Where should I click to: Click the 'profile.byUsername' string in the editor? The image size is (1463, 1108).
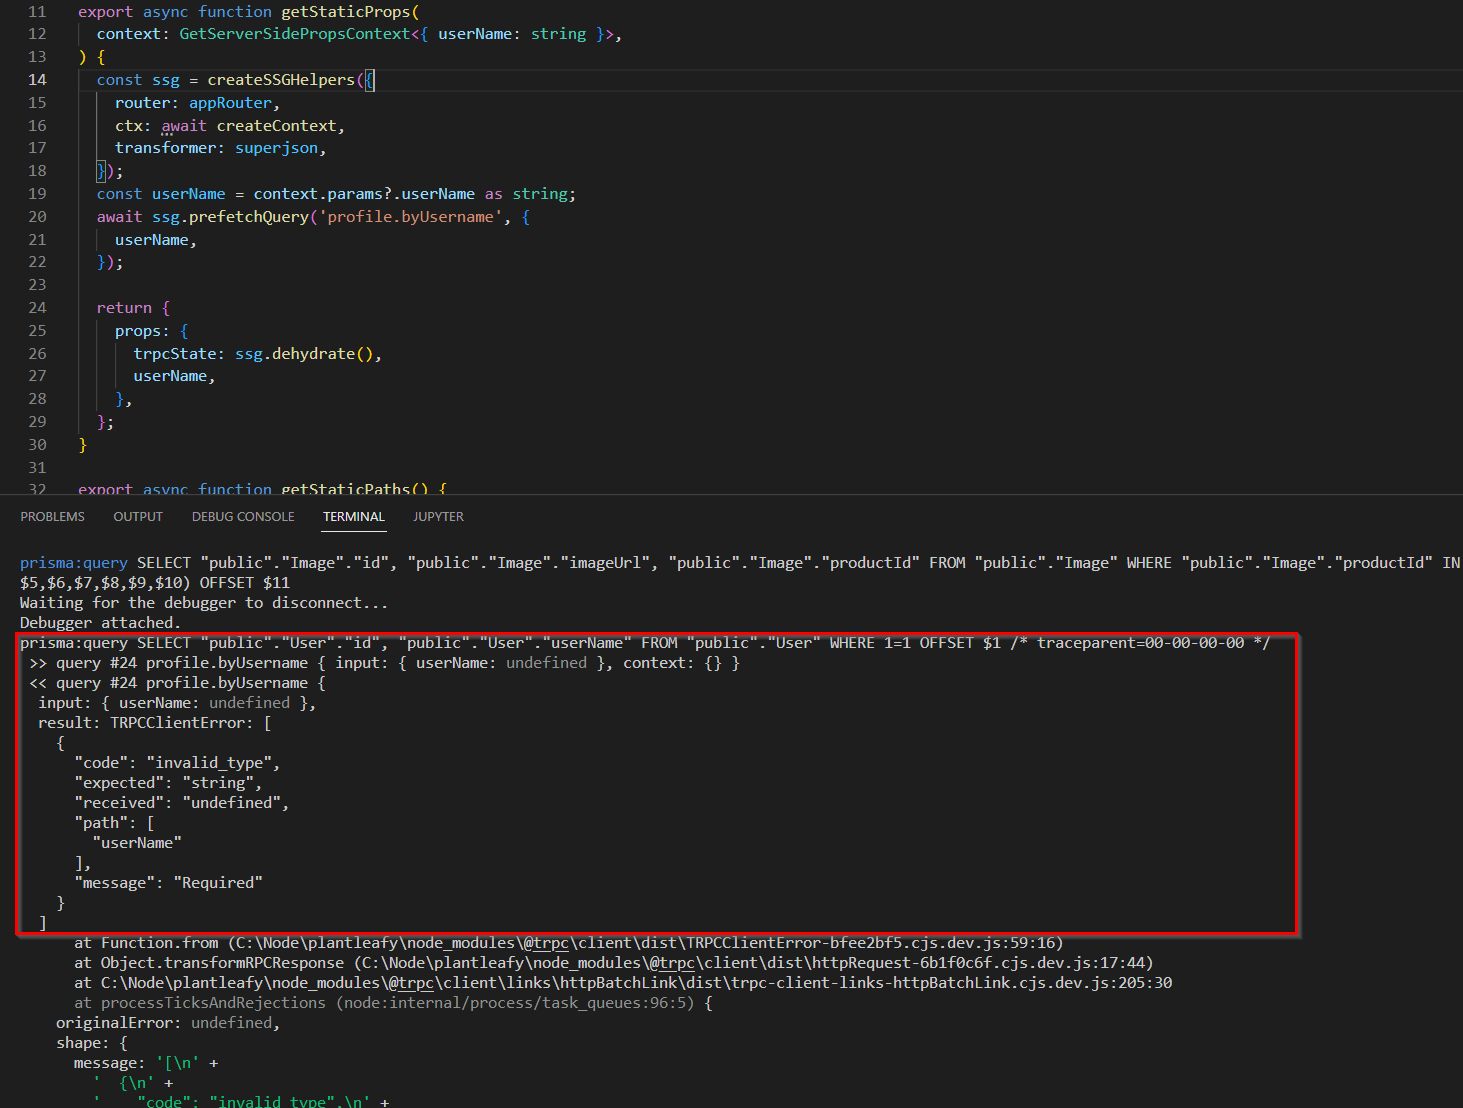pos(410,217)
